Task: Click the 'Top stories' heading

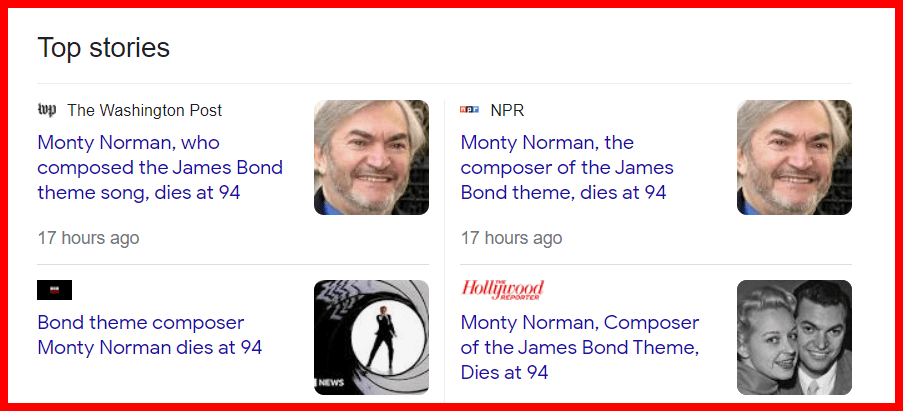Action: coord(104,47)
